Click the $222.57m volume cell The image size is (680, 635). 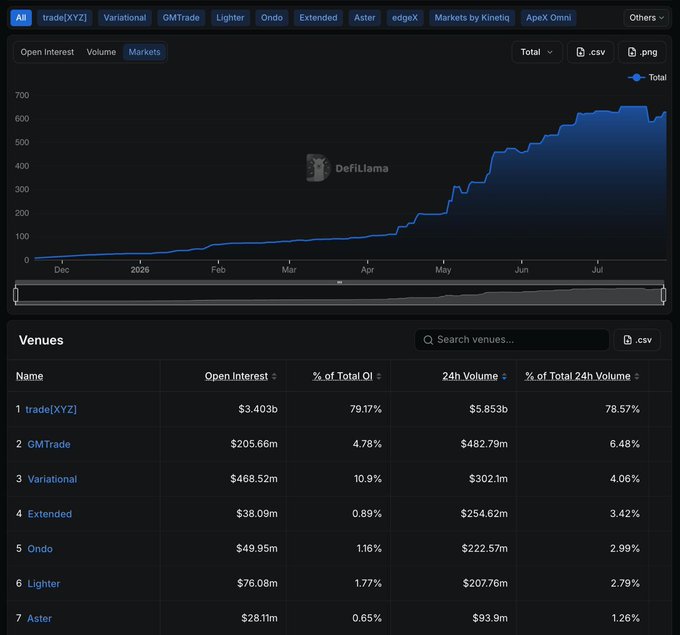pyautogui.click(x=484, y=548)
